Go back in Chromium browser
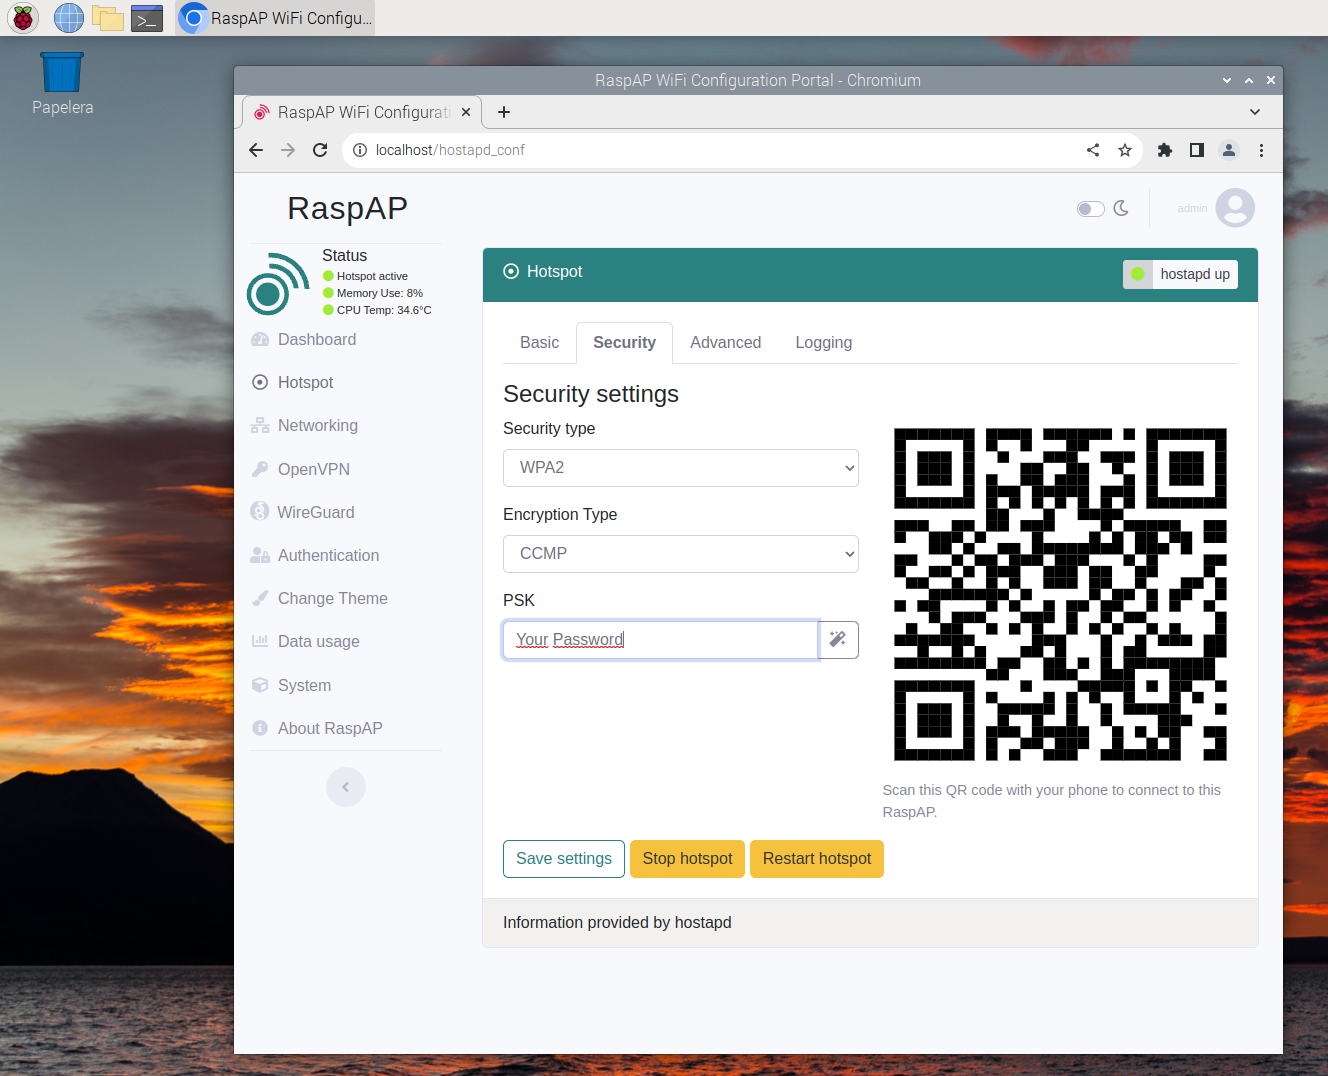The width and height of the screenshot is (1328, 1076). pyautogui.click(x=256, y=150)
